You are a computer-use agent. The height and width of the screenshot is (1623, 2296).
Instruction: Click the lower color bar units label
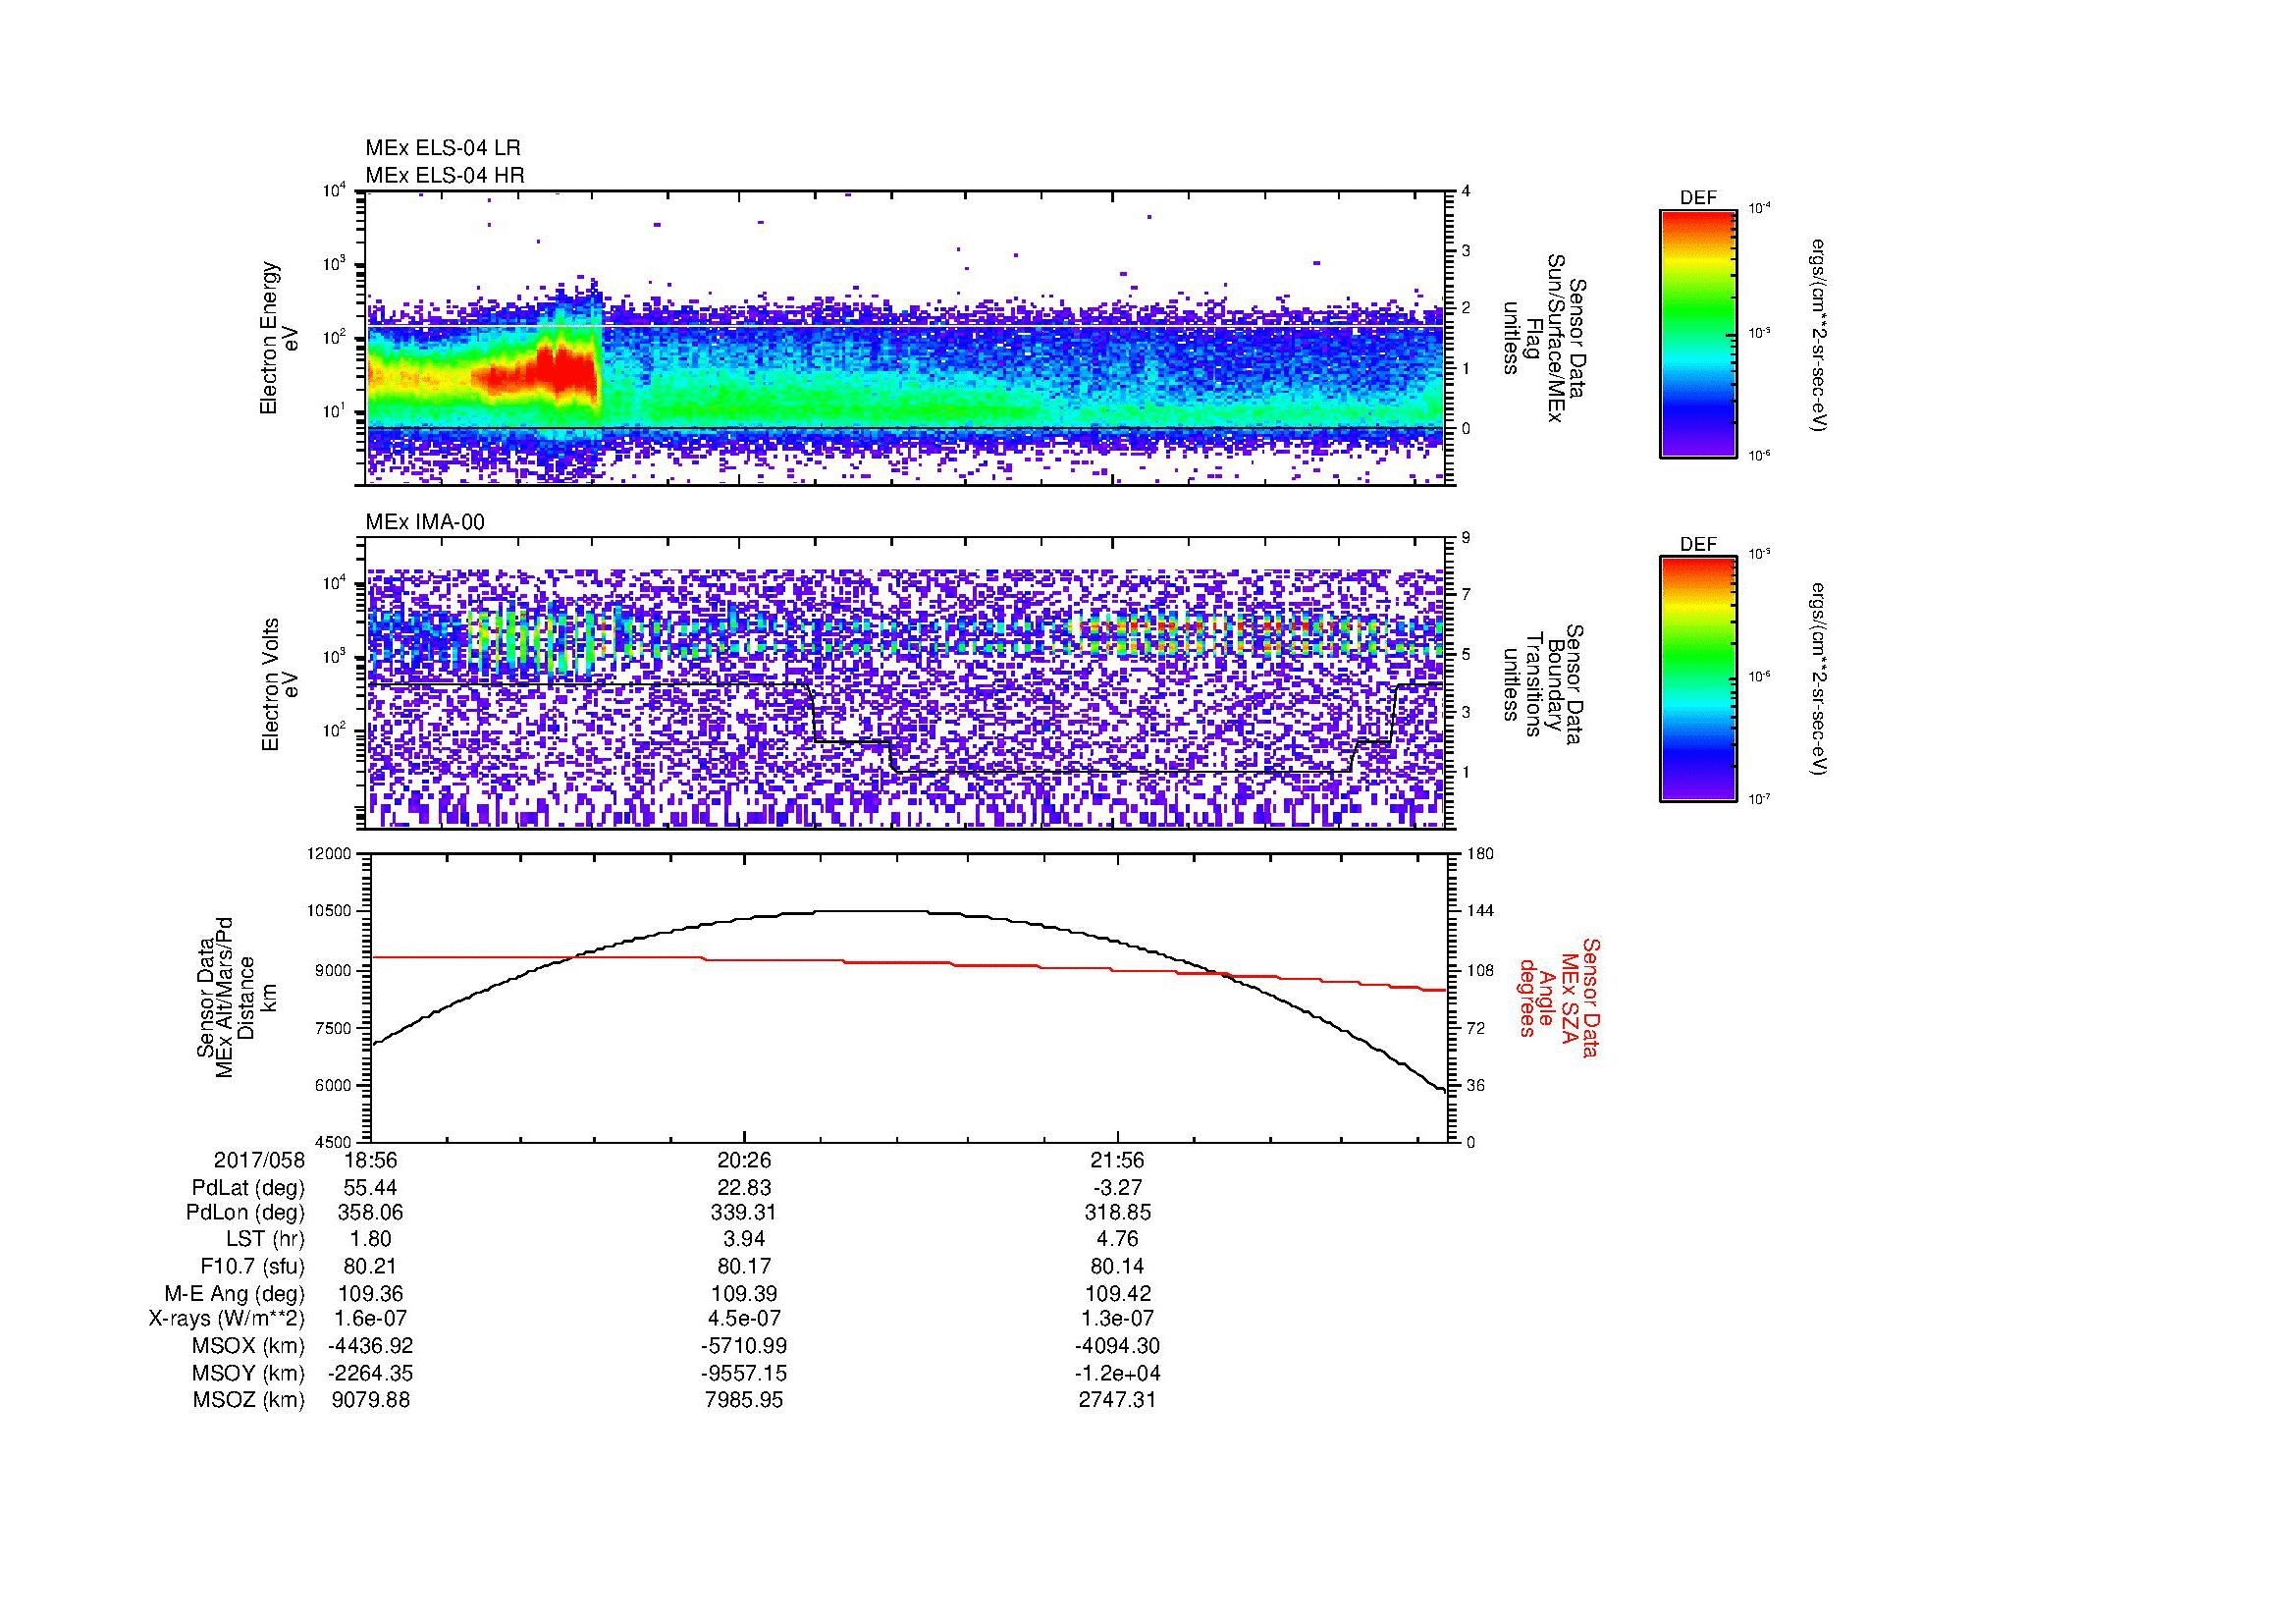(x=1819, y=679)
